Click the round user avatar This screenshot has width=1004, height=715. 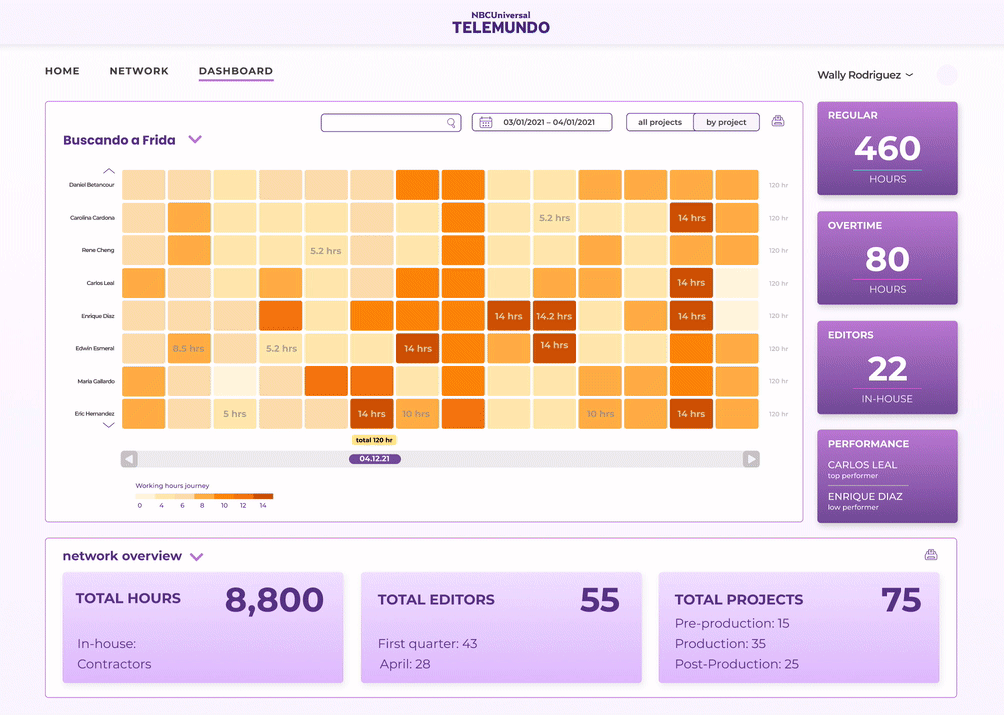tap(947, 75)
